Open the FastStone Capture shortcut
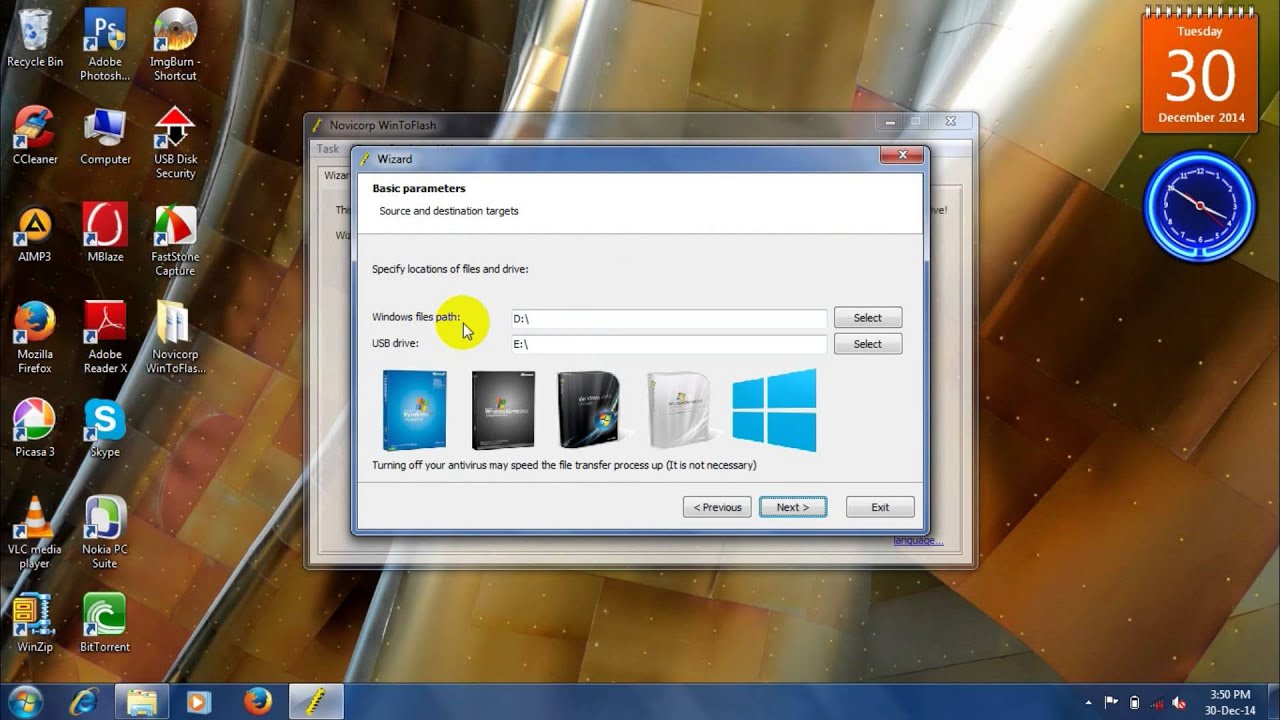The height and width of the screenshot is (720, 1280). pyautogui.click(x=175, y=240)
